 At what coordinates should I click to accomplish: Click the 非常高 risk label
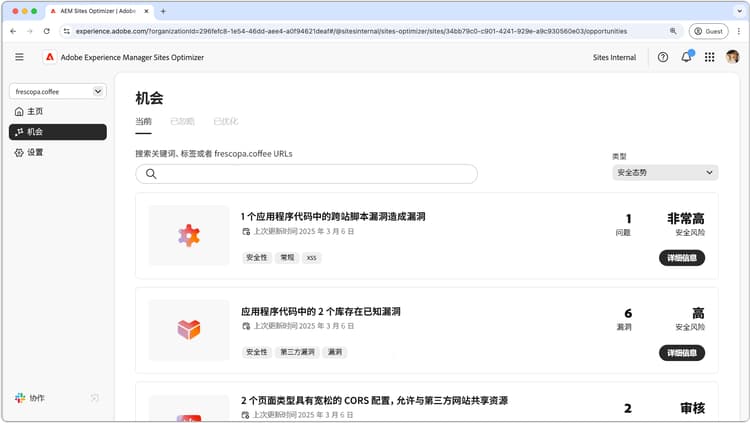tap(686, 219)
